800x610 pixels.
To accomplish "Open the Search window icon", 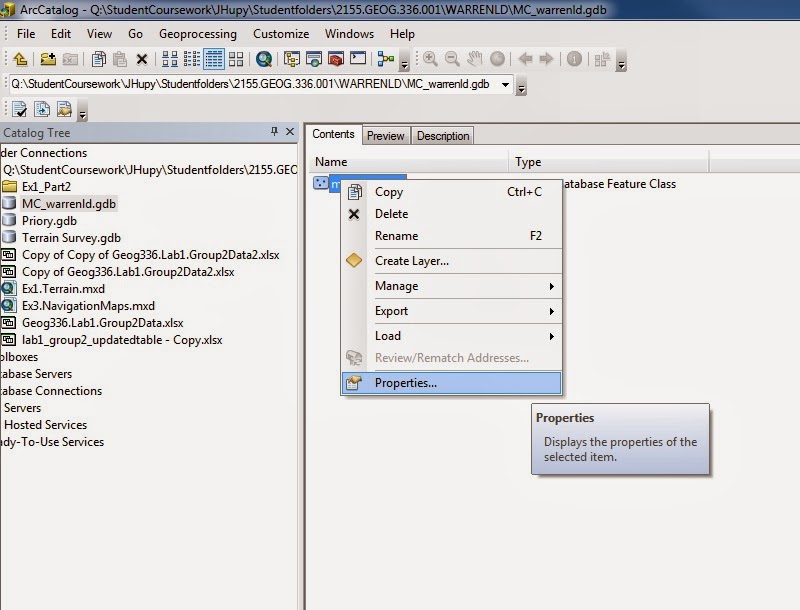I will pyautogui.click(x=314, y=59).
